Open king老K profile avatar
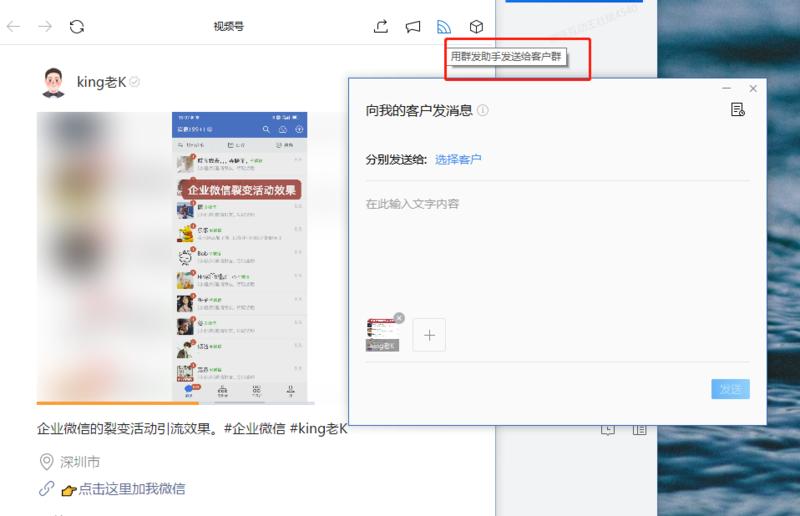Image resolution: width=800 pixels, height=516 pixels. tap(53, 82)
